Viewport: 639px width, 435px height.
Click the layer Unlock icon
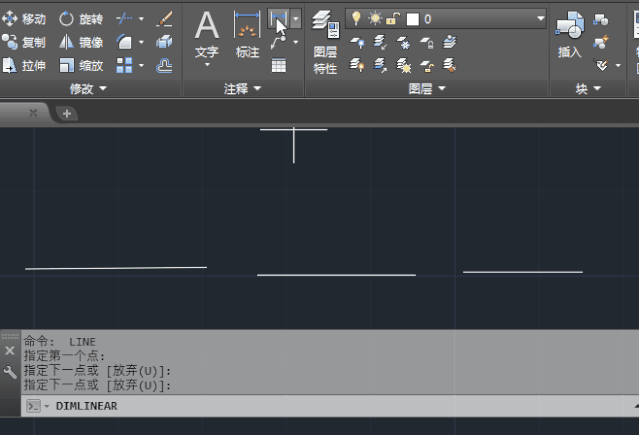tap(427, 66)
